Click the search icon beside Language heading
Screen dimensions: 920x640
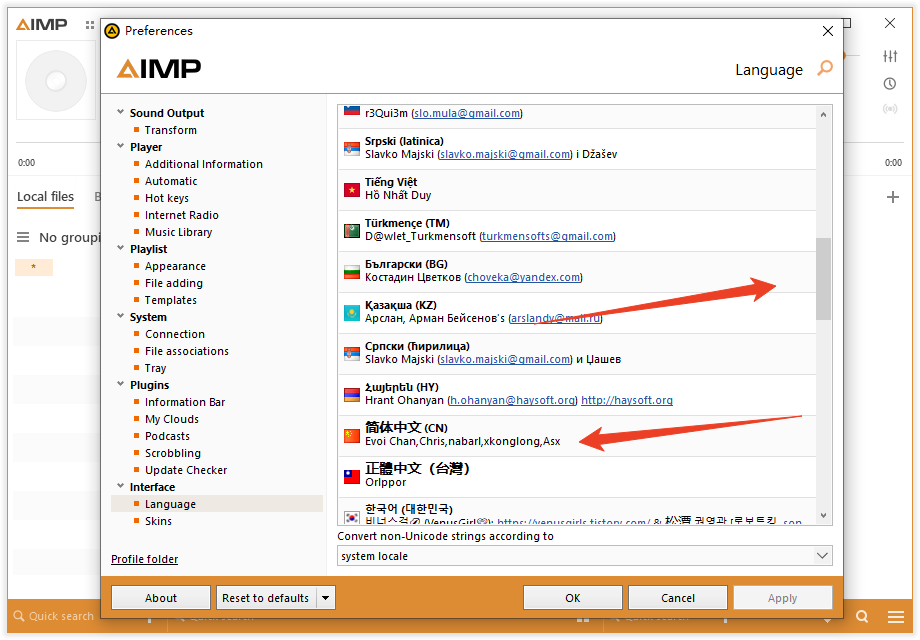pyautogui.click(x=825, y=68)
